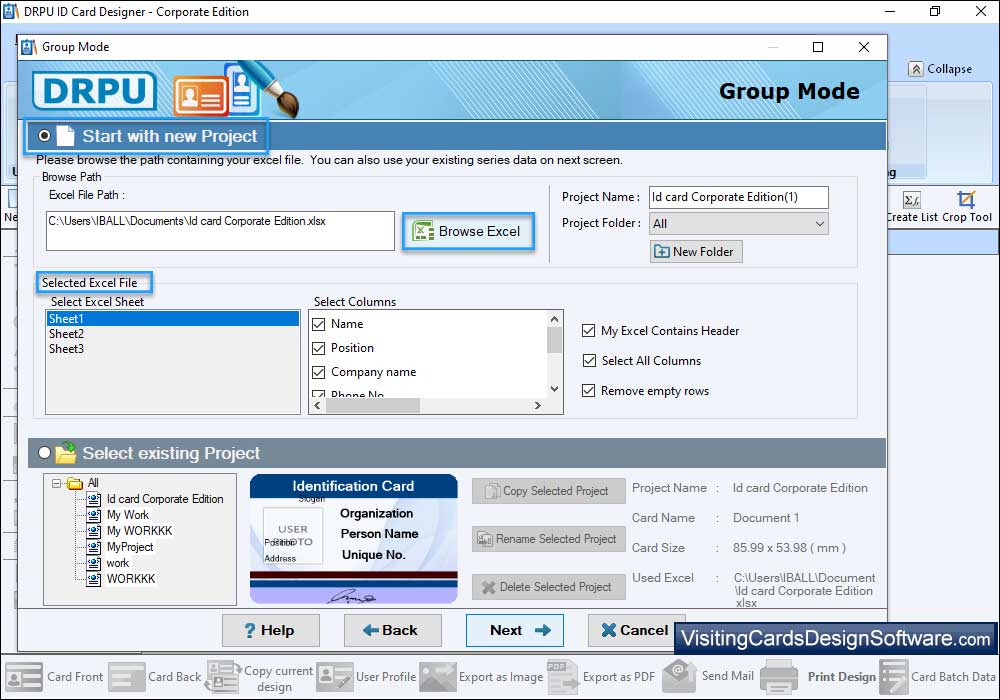Maximize the Group Mode dialog
This screenshot has height=700, width=1000.
click(x=818, y=47)
